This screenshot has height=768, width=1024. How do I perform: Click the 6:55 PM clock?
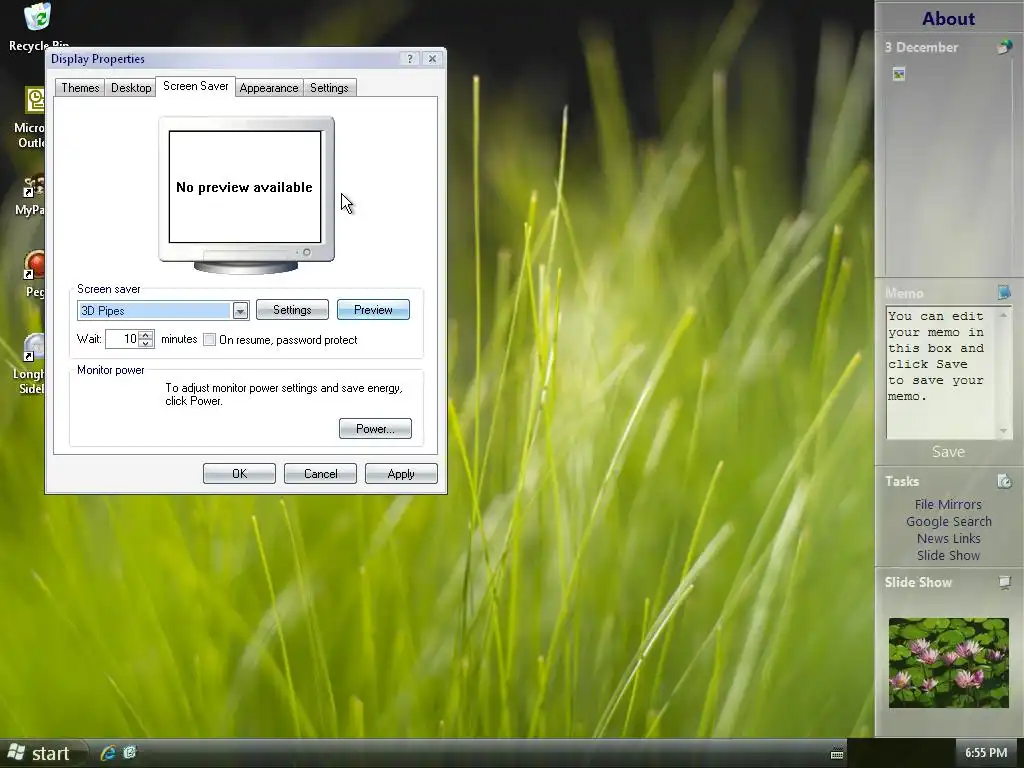(986, 752)
